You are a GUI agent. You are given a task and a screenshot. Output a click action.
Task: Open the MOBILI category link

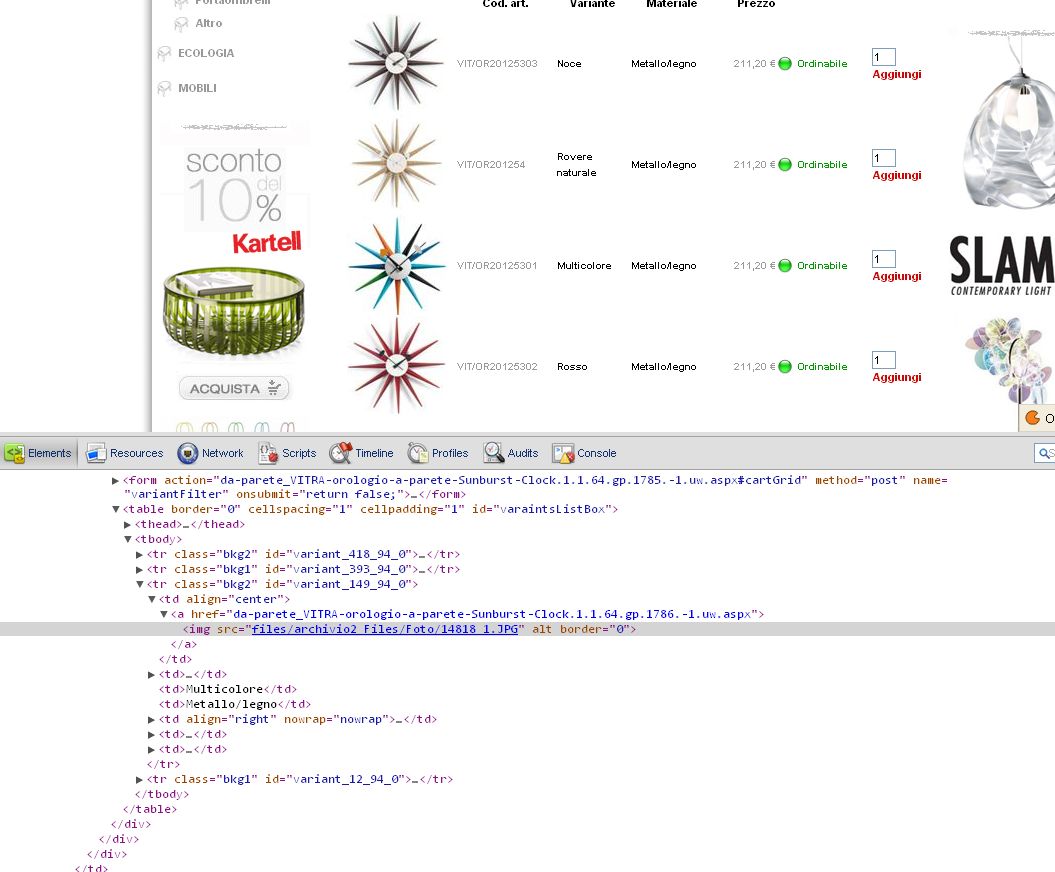pyautogui.click(x=197, y=88)
